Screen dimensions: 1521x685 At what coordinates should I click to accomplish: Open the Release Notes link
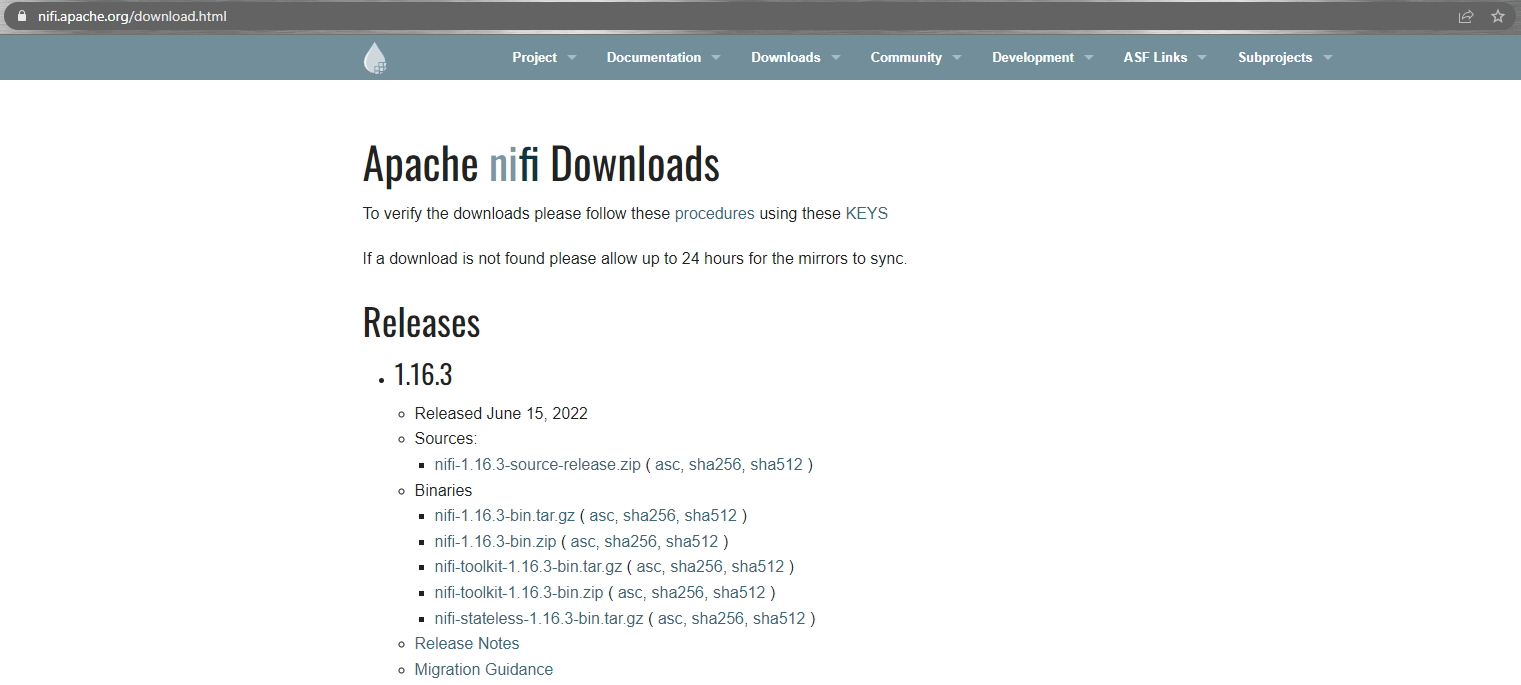(467, 644)
